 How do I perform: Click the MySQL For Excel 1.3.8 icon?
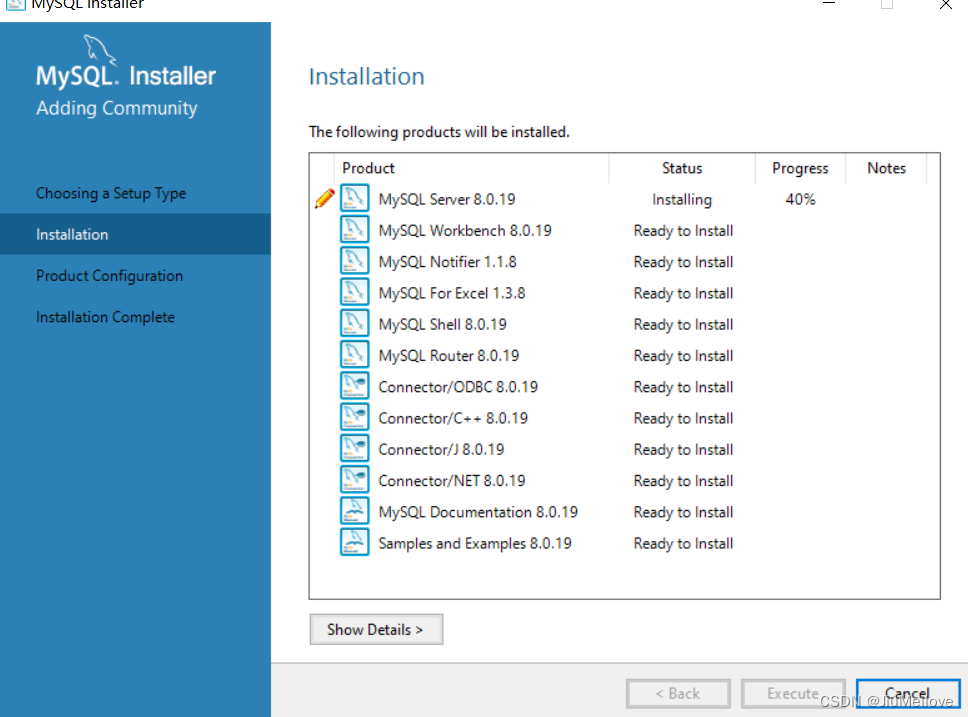pos(354,292)
